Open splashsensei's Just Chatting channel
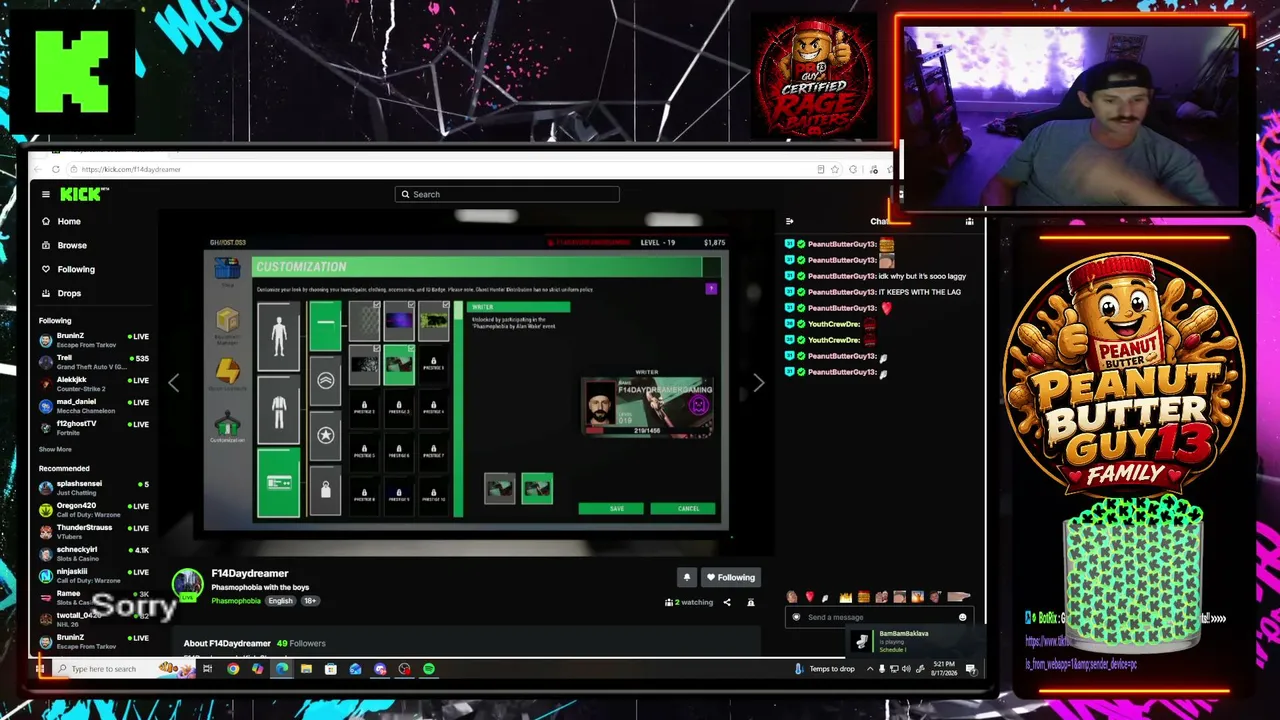Image resolution: width=1280 pixels, height=720 pixels. [x=94, y=488]
